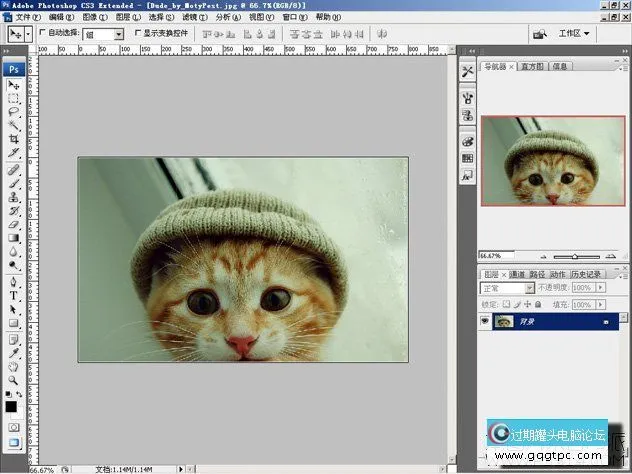Select the Move tool in the toolbox
Screen dimensions: 632x474
pos(14,86)
